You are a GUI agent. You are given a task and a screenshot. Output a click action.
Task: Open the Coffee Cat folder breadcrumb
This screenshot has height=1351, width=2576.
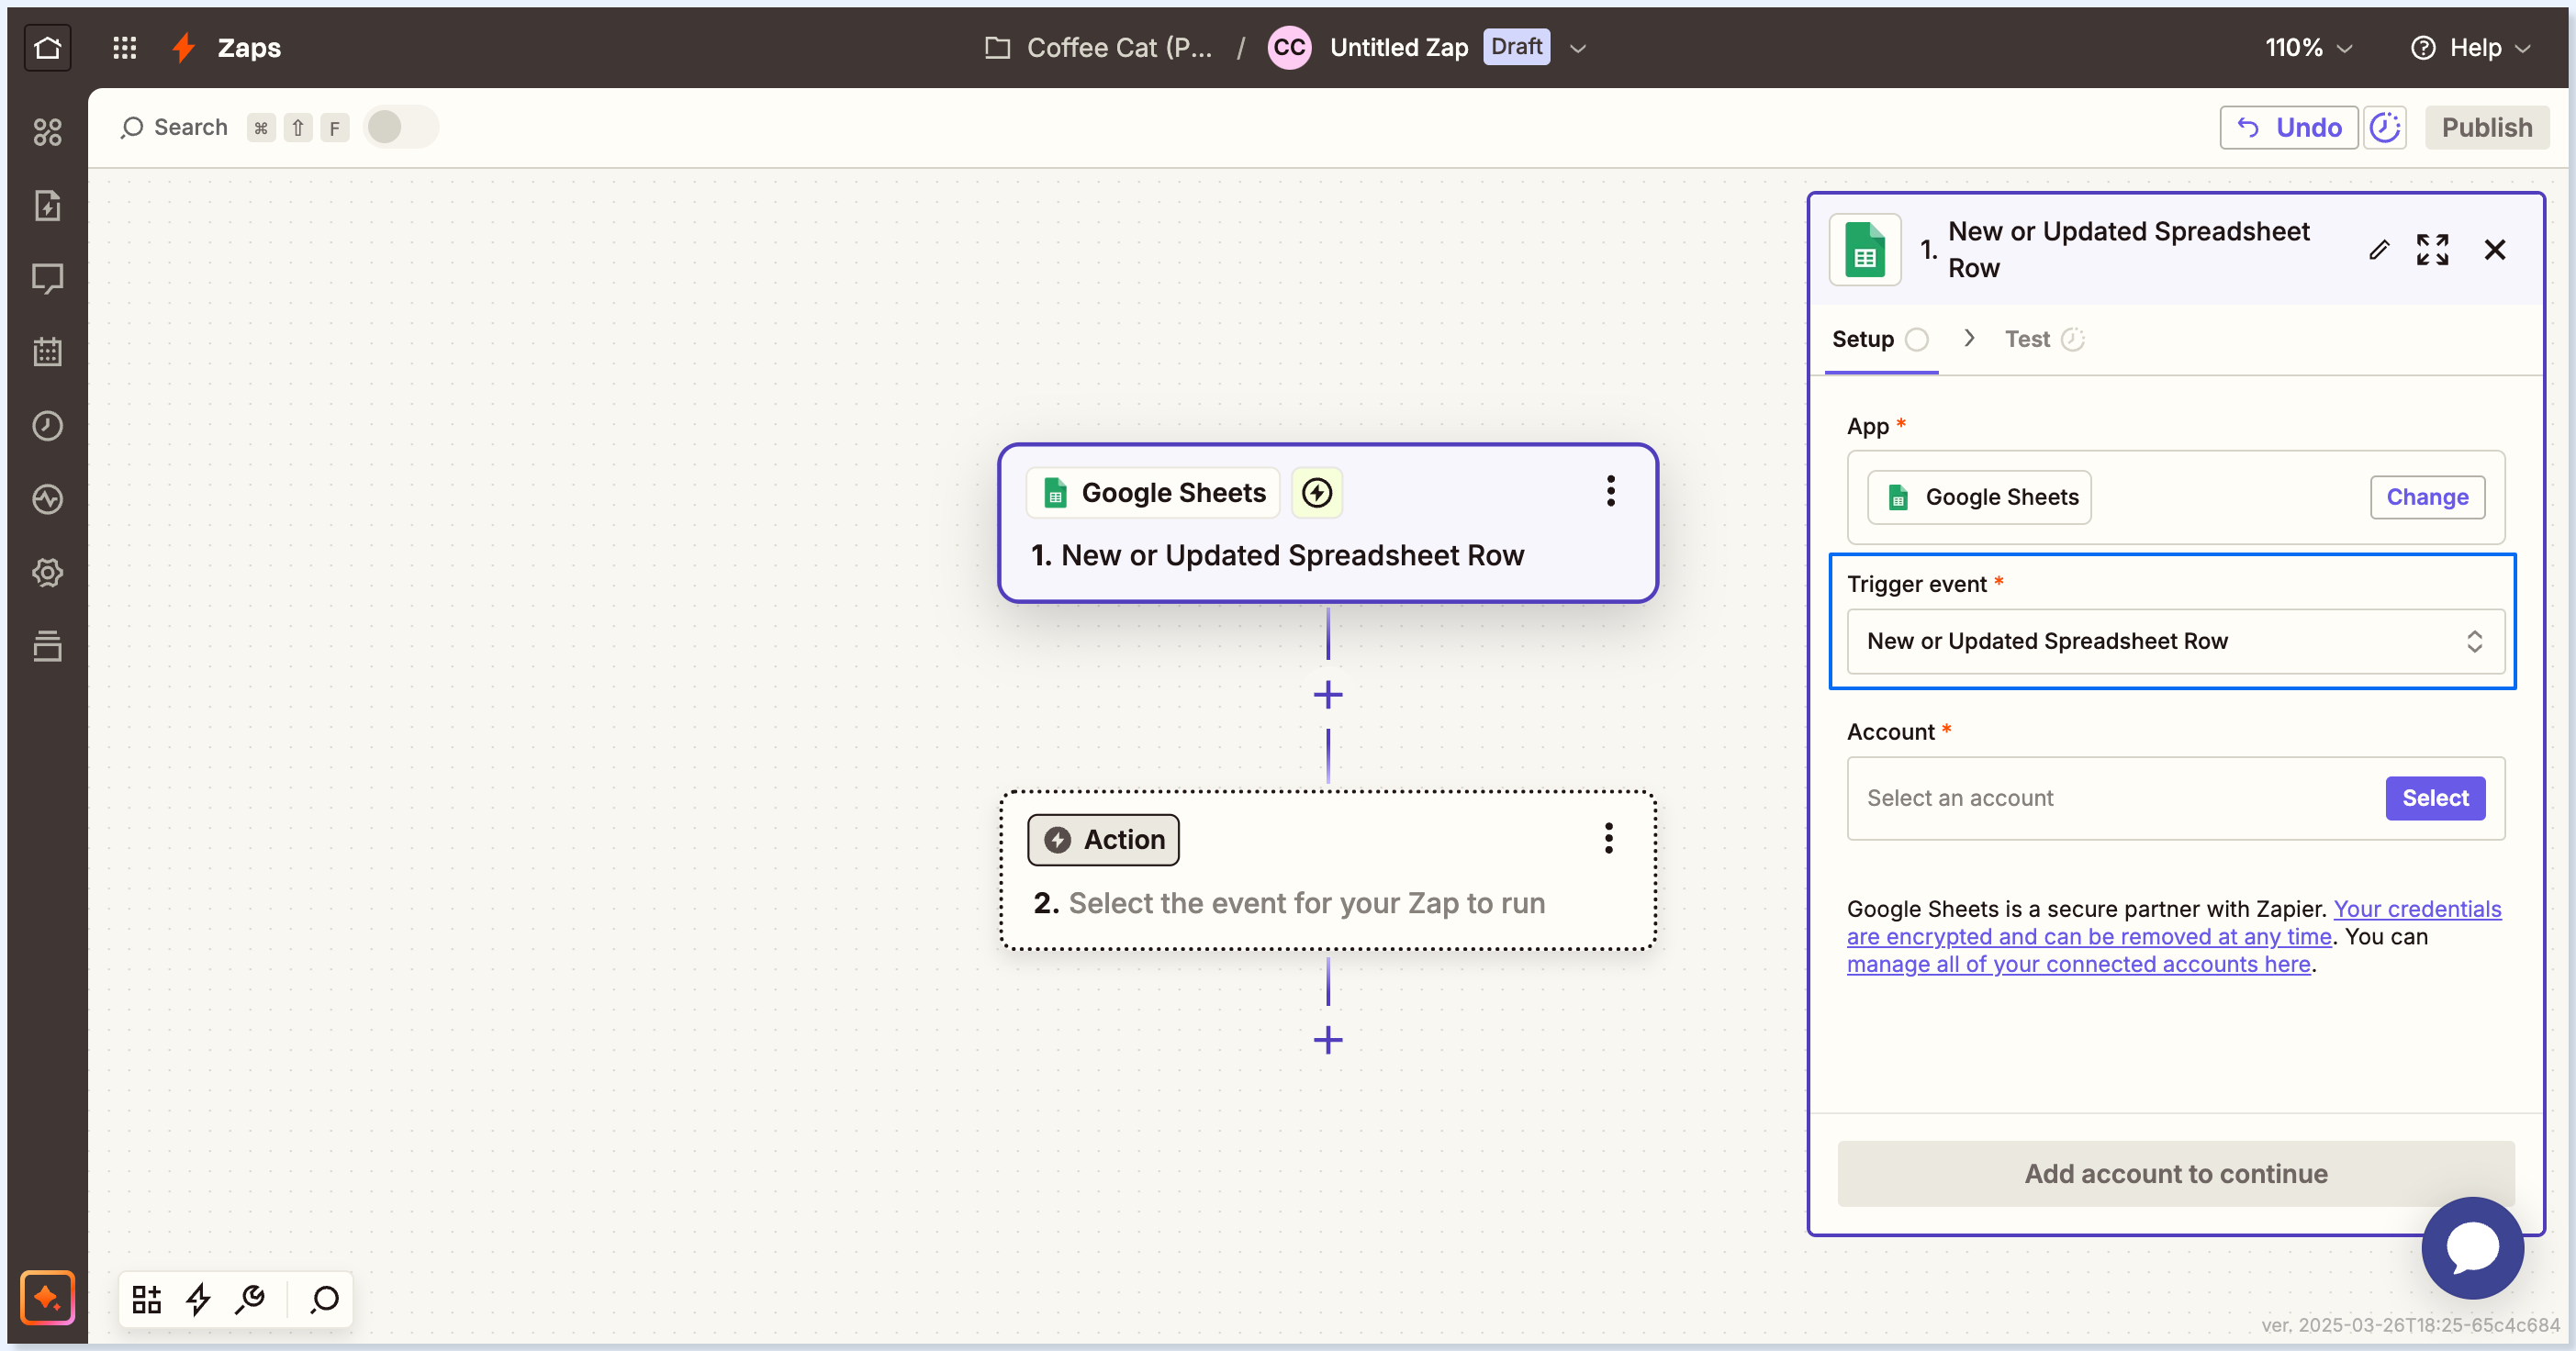pos(1119,47)
